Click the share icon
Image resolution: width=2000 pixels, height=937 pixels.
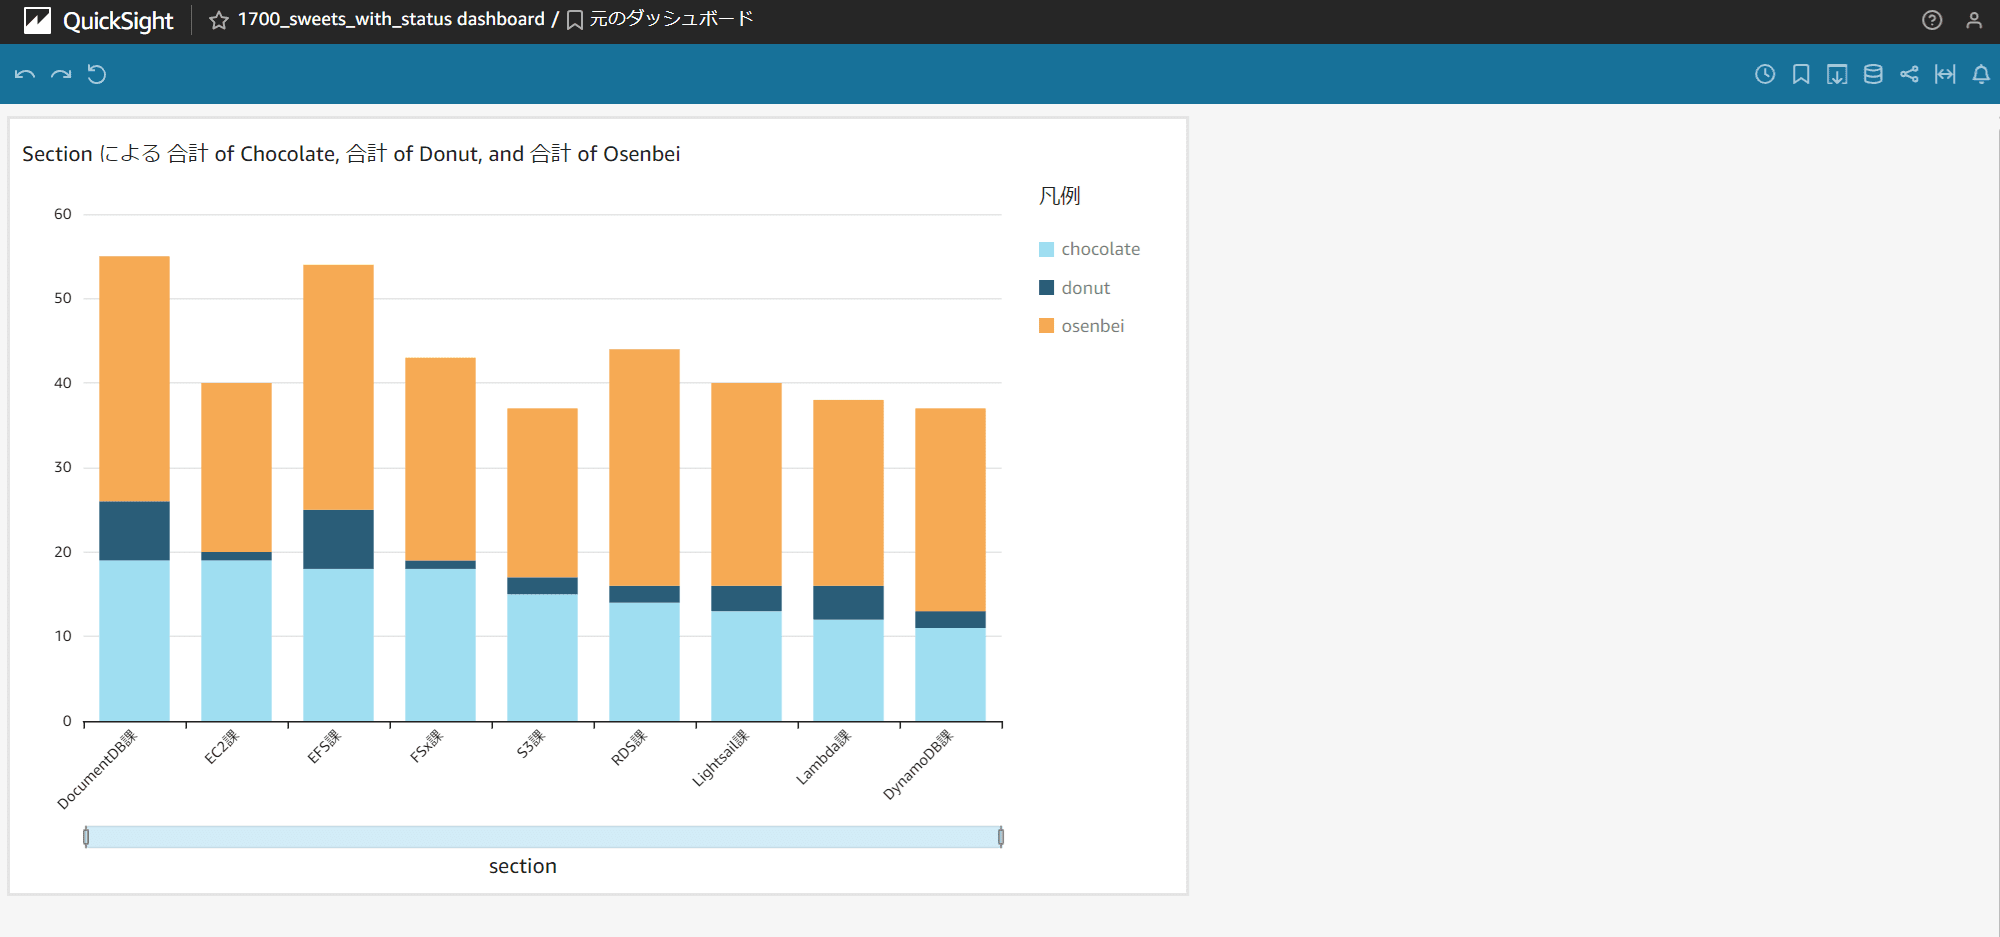(1909, 74)
